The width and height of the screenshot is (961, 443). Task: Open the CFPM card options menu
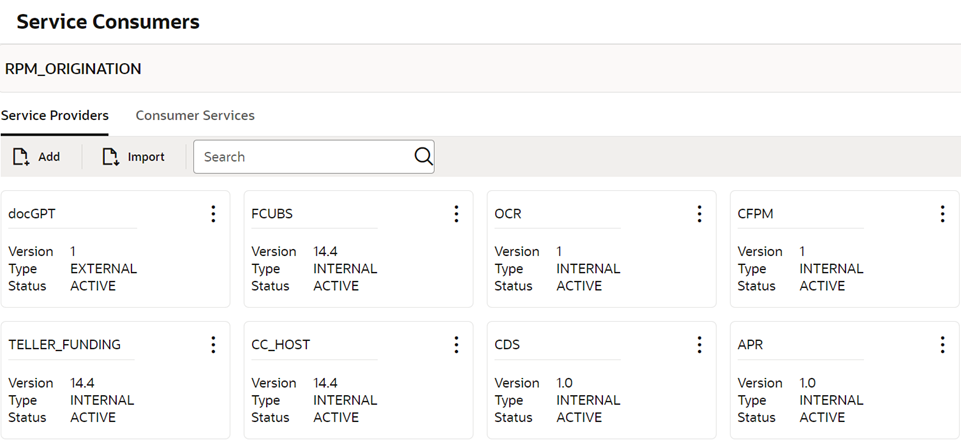coord(942,214)
